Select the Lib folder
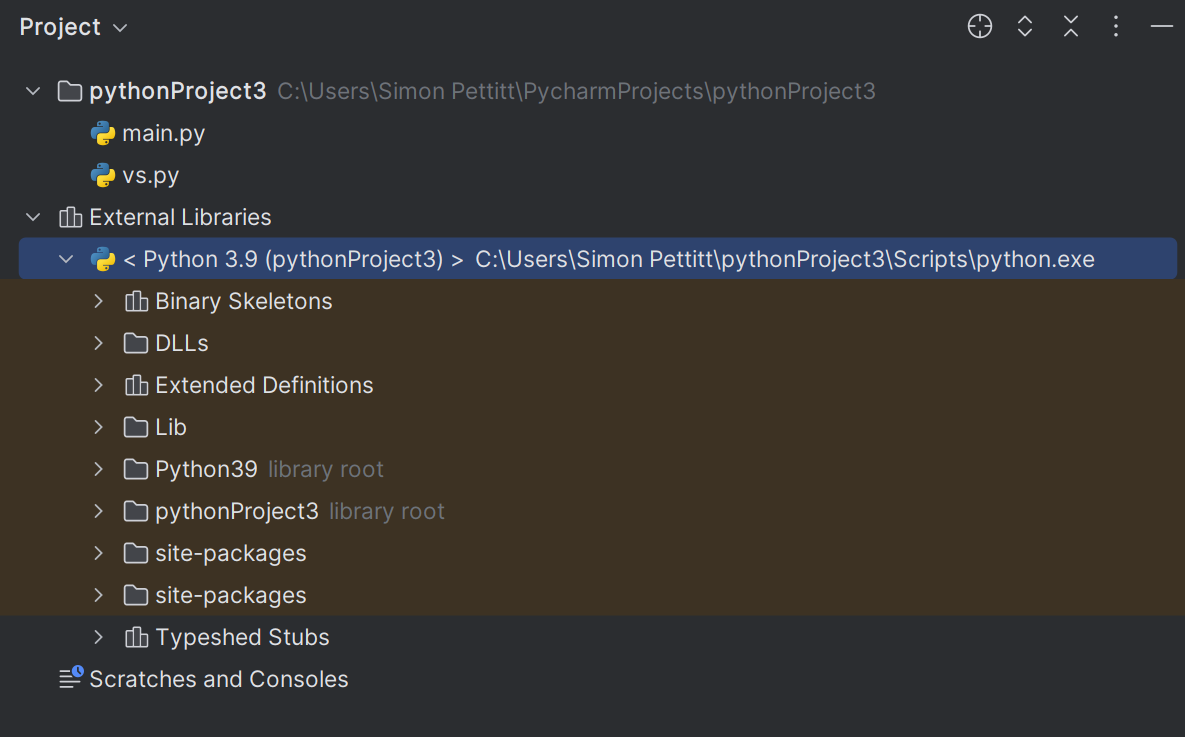 (171, 427)
